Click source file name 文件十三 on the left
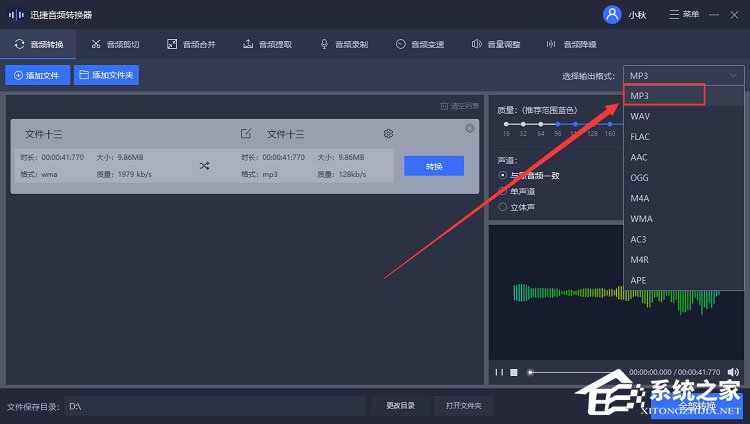This screenshot has height=424, width=750. [x=44, y=134]
